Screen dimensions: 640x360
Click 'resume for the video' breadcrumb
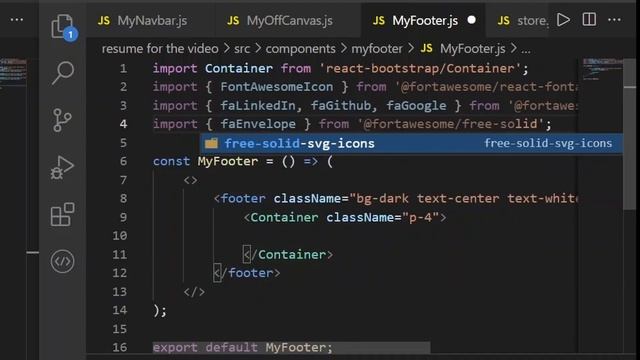pos(160,49)
